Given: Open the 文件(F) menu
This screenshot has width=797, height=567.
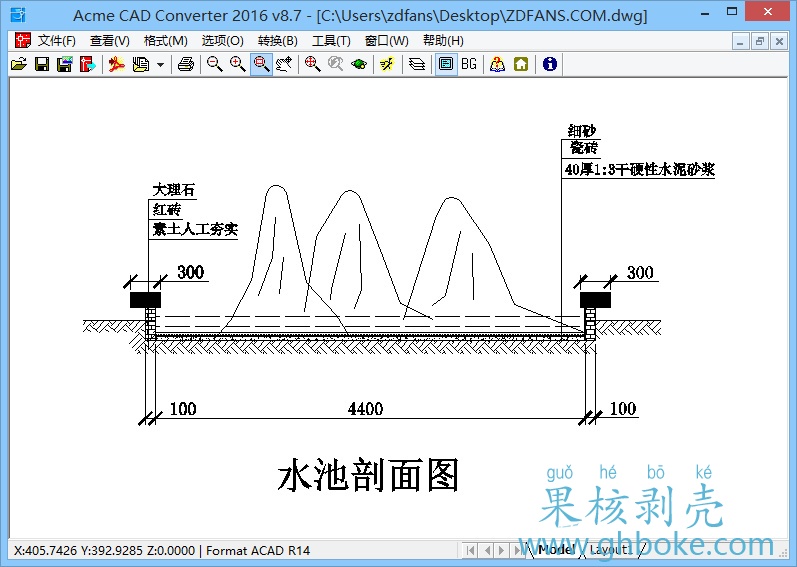Looking at the screenshot, I should click(x=56, y=41).
